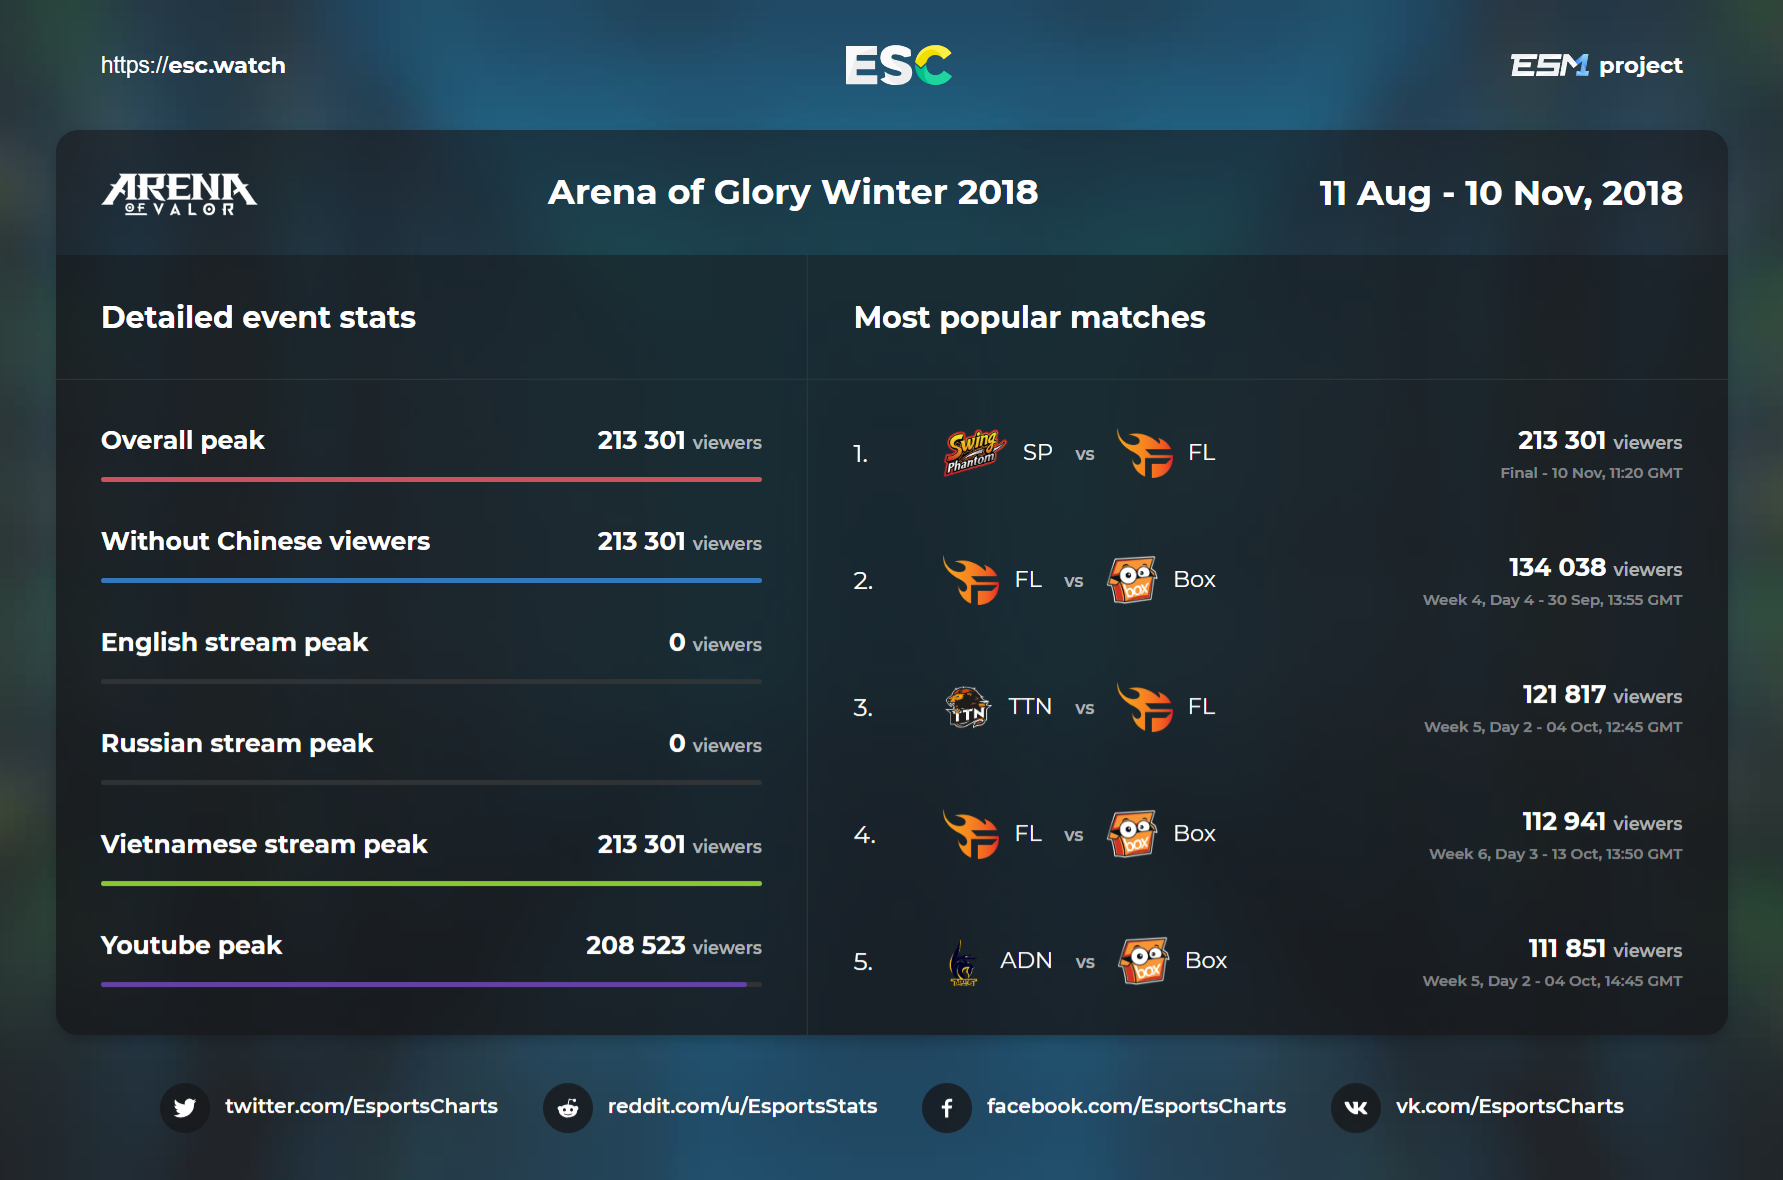Click the Arena of Valor logo
The height and width of the screenshot is (1180, 1783).
[179, 193]
